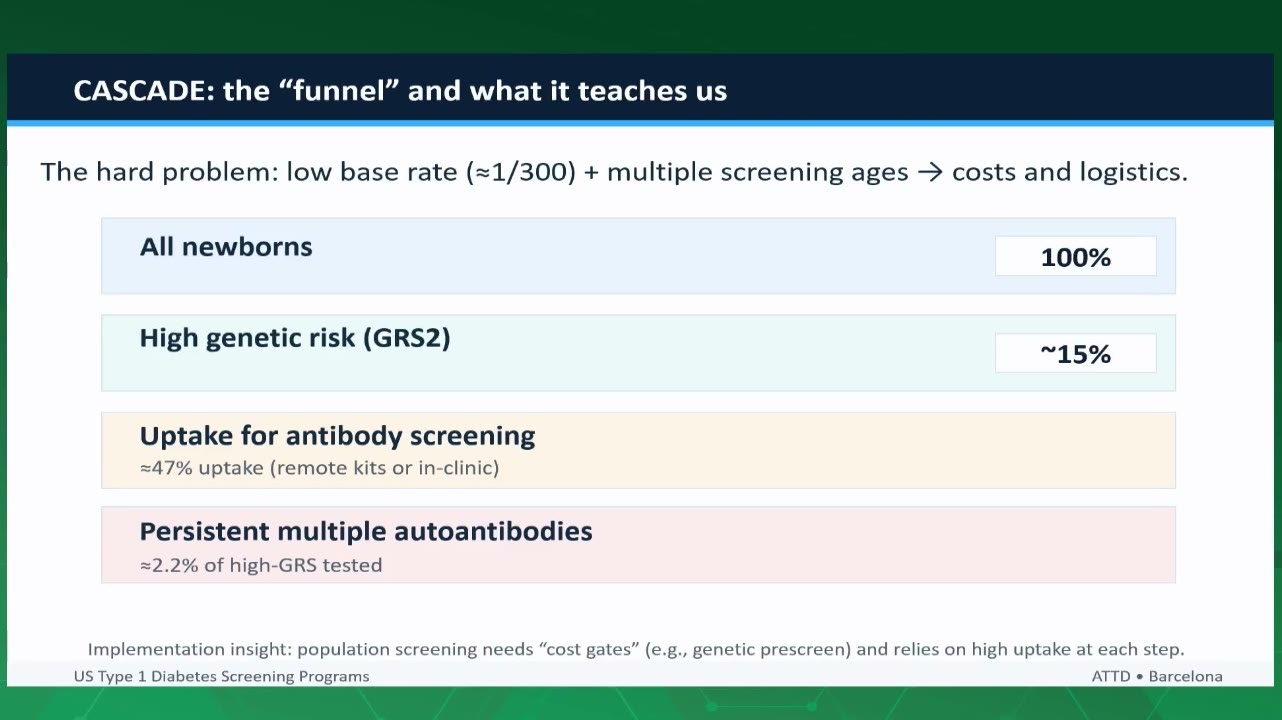Click the orange uptake funnel bar
The image size is (1282, 720).
pyautogui.click(x=638, y=450)
